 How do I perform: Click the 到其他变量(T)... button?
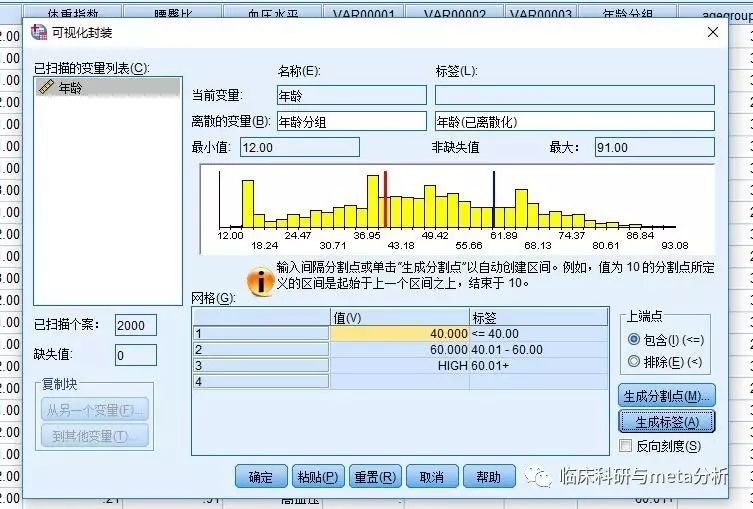[95, 436]
